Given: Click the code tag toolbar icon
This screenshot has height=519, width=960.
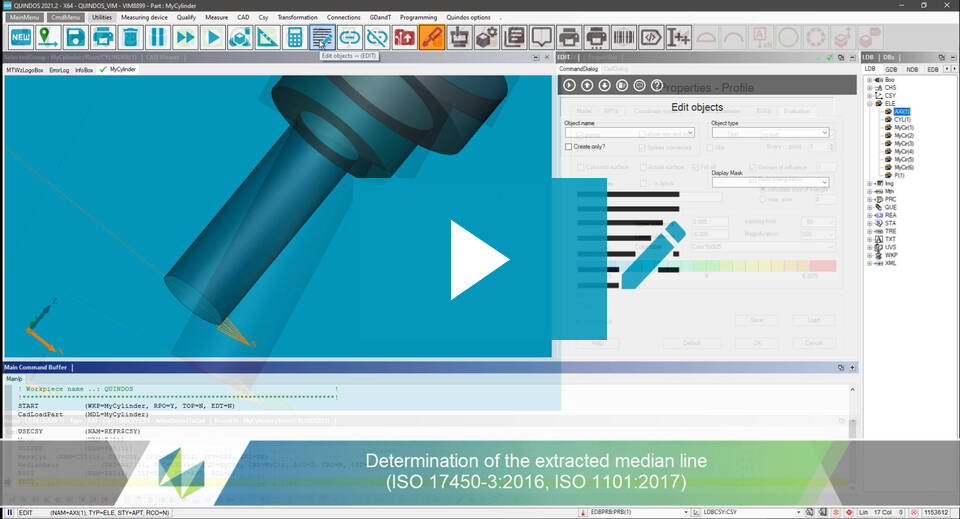Looking at the screenshot, I should pos(651,37).
